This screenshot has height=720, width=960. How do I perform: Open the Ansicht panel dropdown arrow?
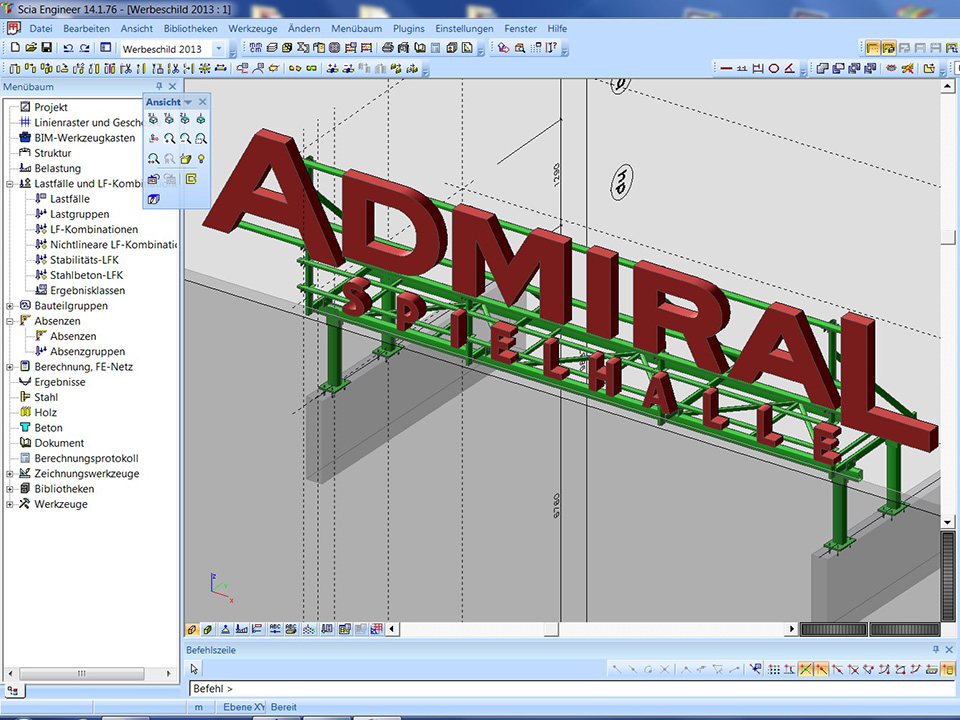188,102
